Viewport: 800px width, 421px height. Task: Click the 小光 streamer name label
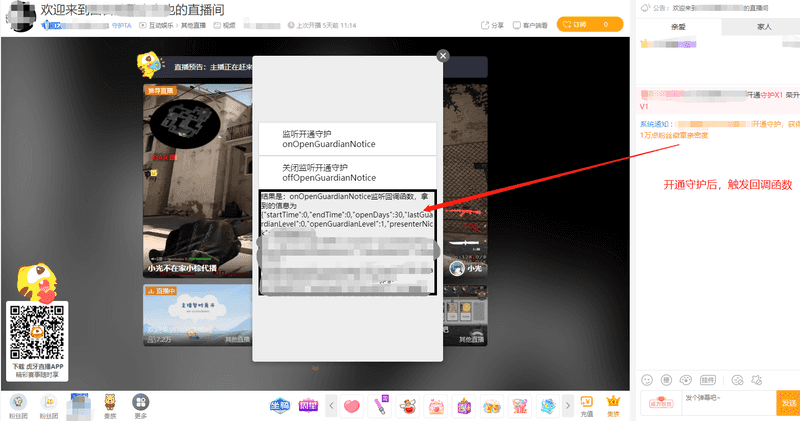(474, 268)
